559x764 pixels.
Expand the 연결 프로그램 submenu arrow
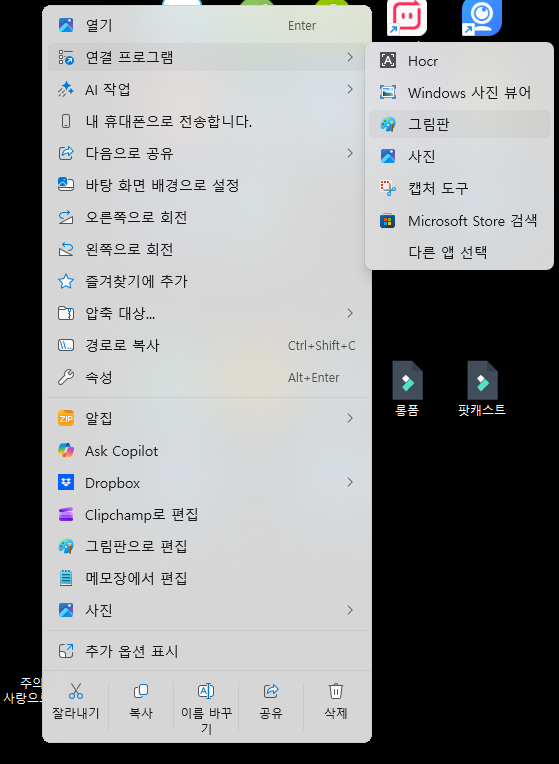350,57
